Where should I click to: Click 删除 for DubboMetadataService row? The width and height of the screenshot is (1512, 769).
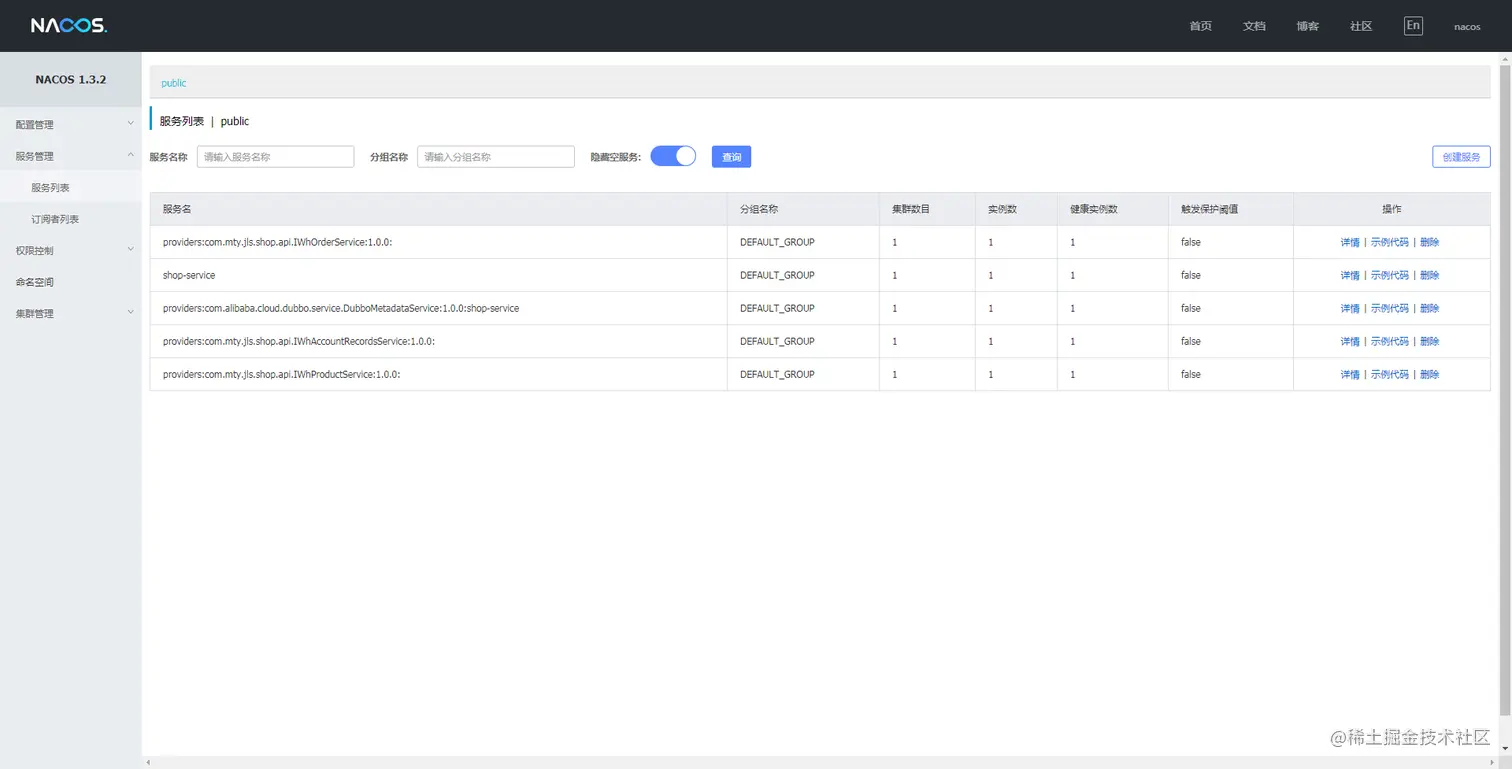1429,308
